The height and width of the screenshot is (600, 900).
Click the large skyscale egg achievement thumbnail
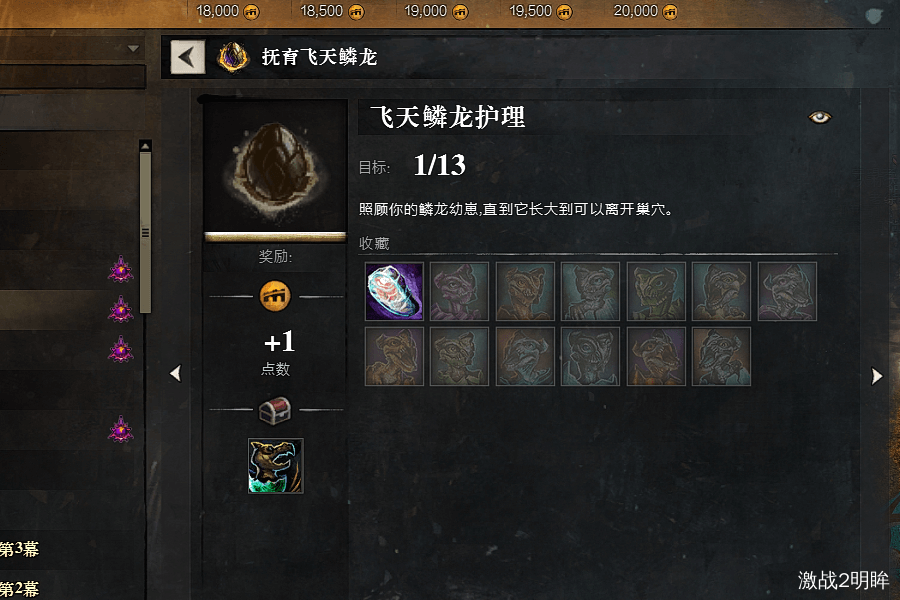(x=276, y=169)
